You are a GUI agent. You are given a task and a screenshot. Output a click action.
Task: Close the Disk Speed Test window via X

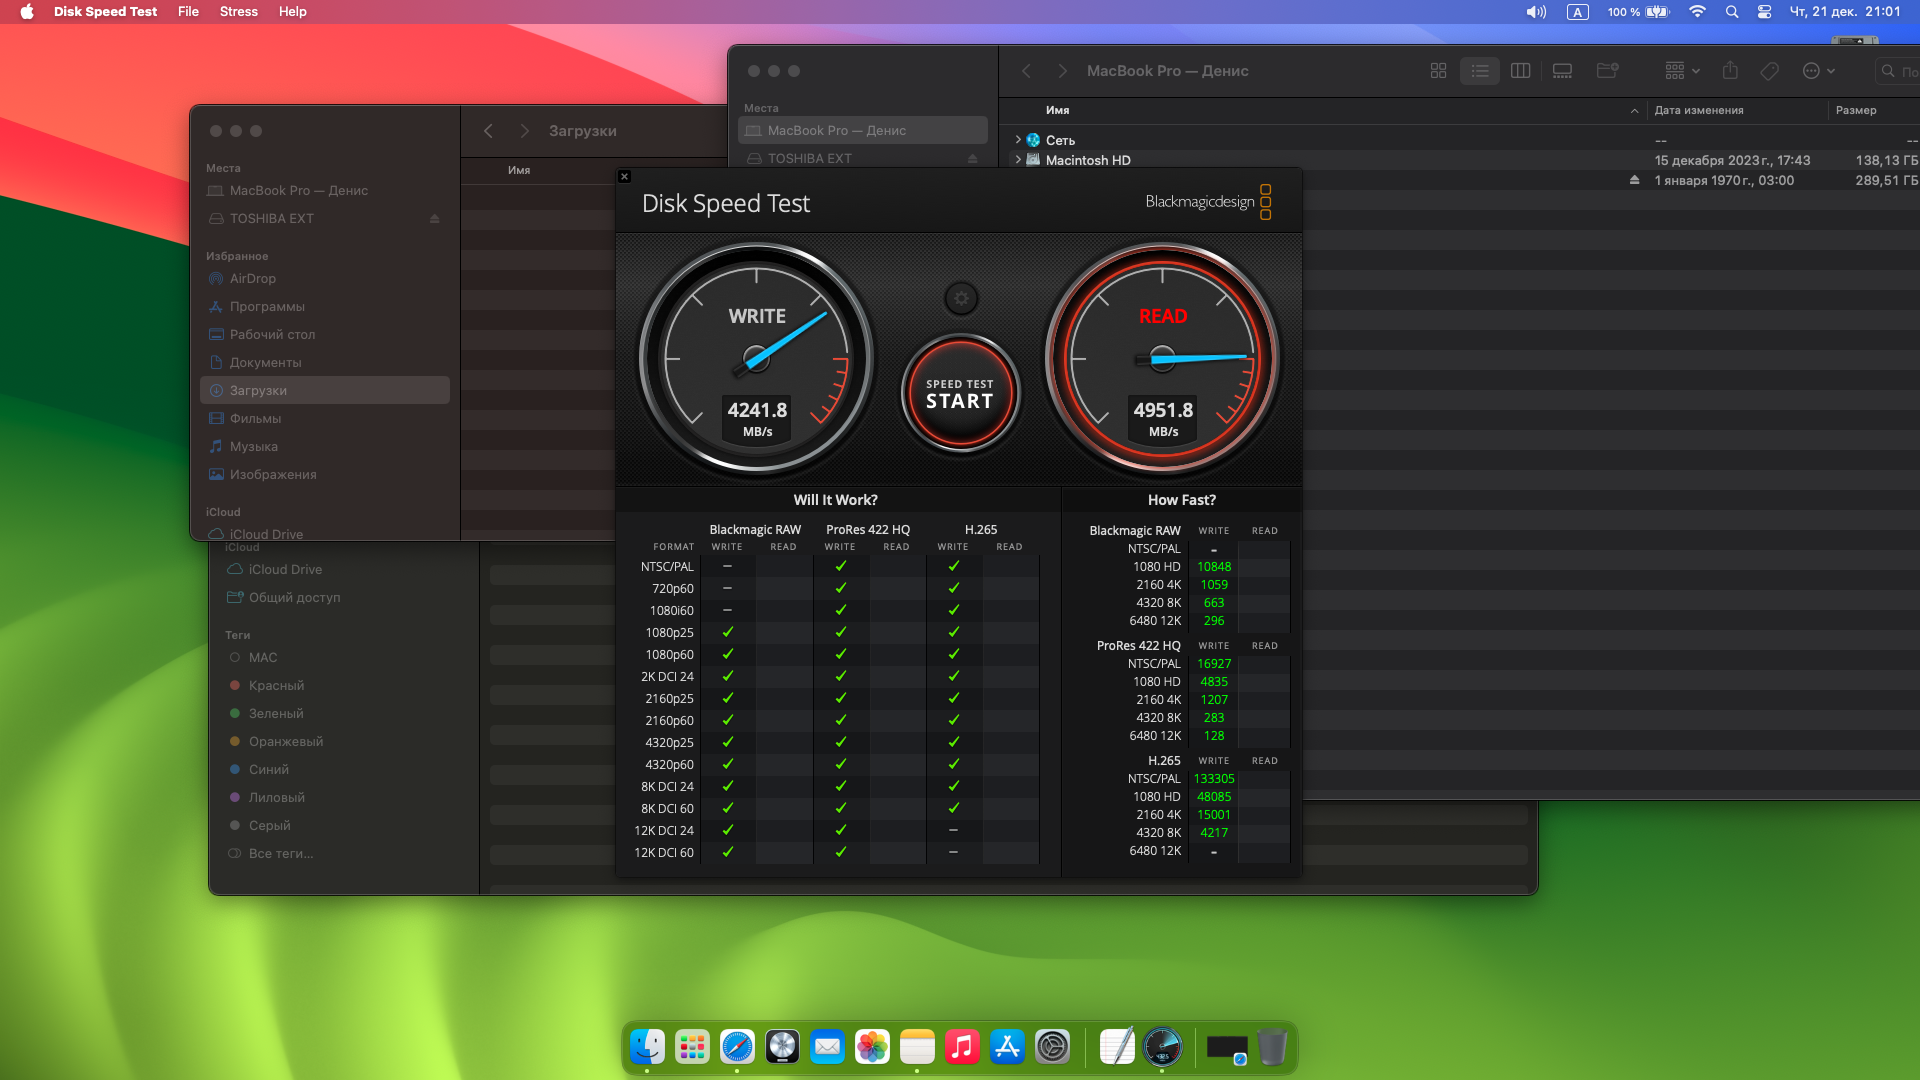(x=625, y=176)
